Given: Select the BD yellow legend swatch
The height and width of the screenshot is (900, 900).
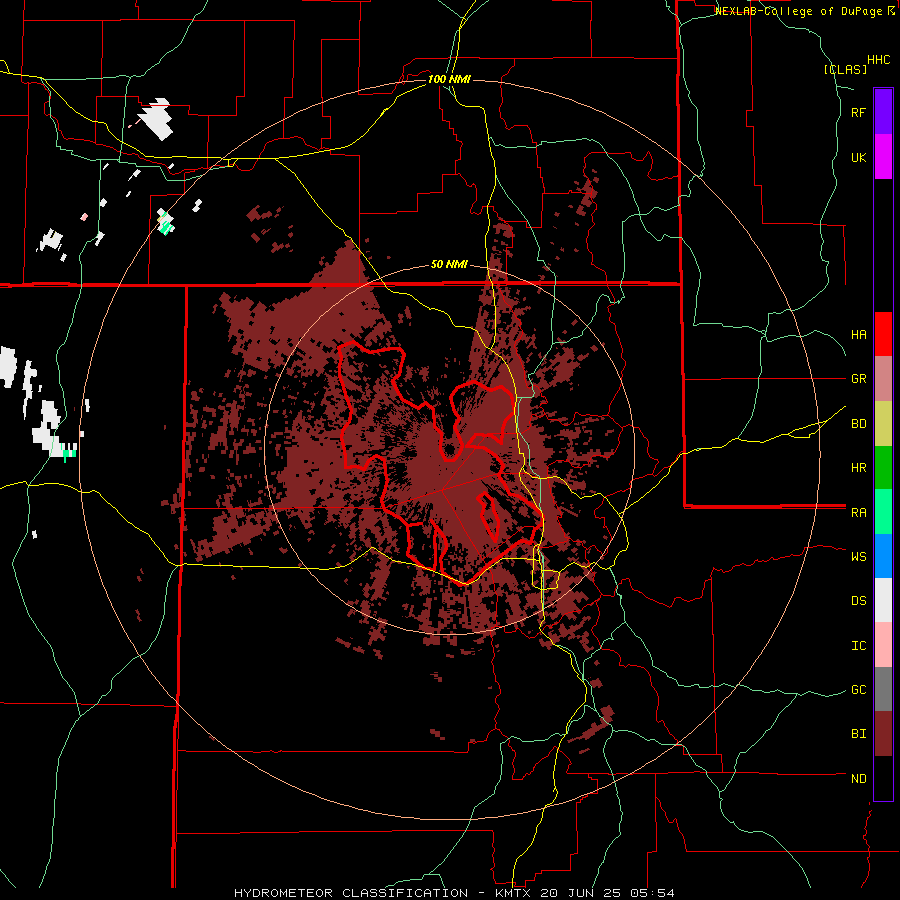Looking at the screenshot, I should coord(883,424).
